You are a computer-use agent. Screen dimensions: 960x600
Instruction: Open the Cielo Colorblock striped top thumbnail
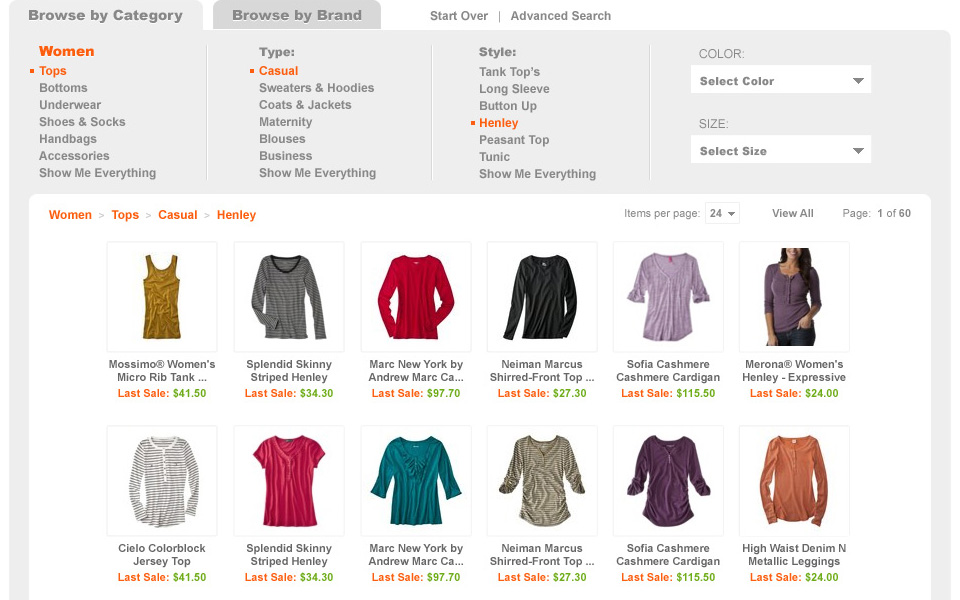coord(162,481)
